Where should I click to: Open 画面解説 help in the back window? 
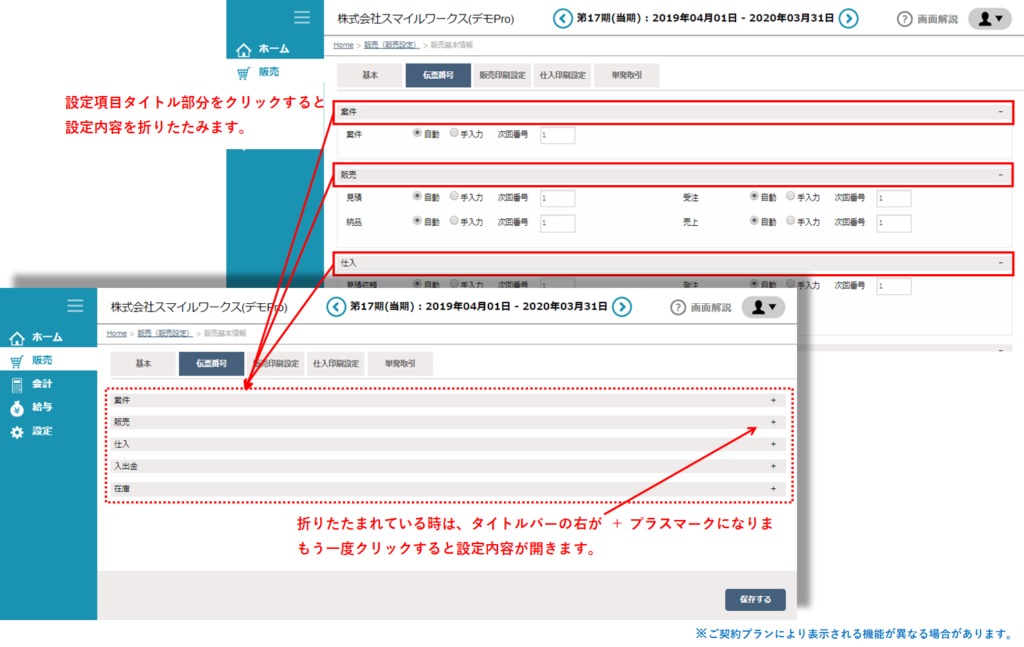pyautogui.click(x=927, y=19)
